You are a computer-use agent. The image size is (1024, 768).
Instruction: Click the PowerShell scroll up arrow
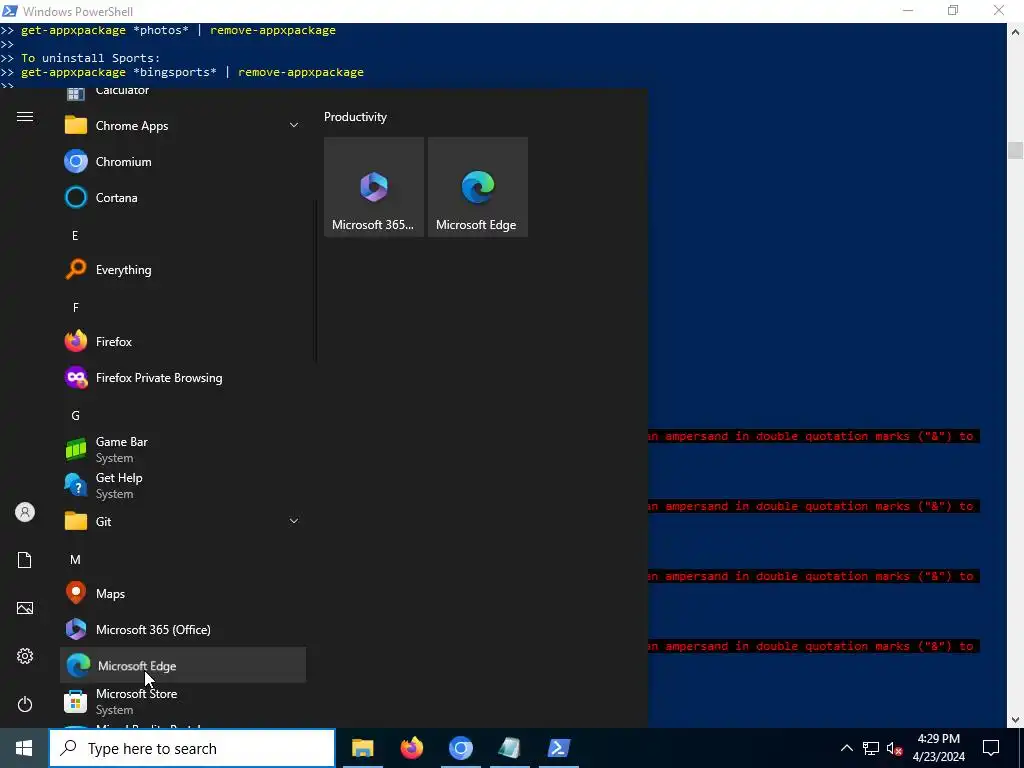click(x=1015, y=31)
